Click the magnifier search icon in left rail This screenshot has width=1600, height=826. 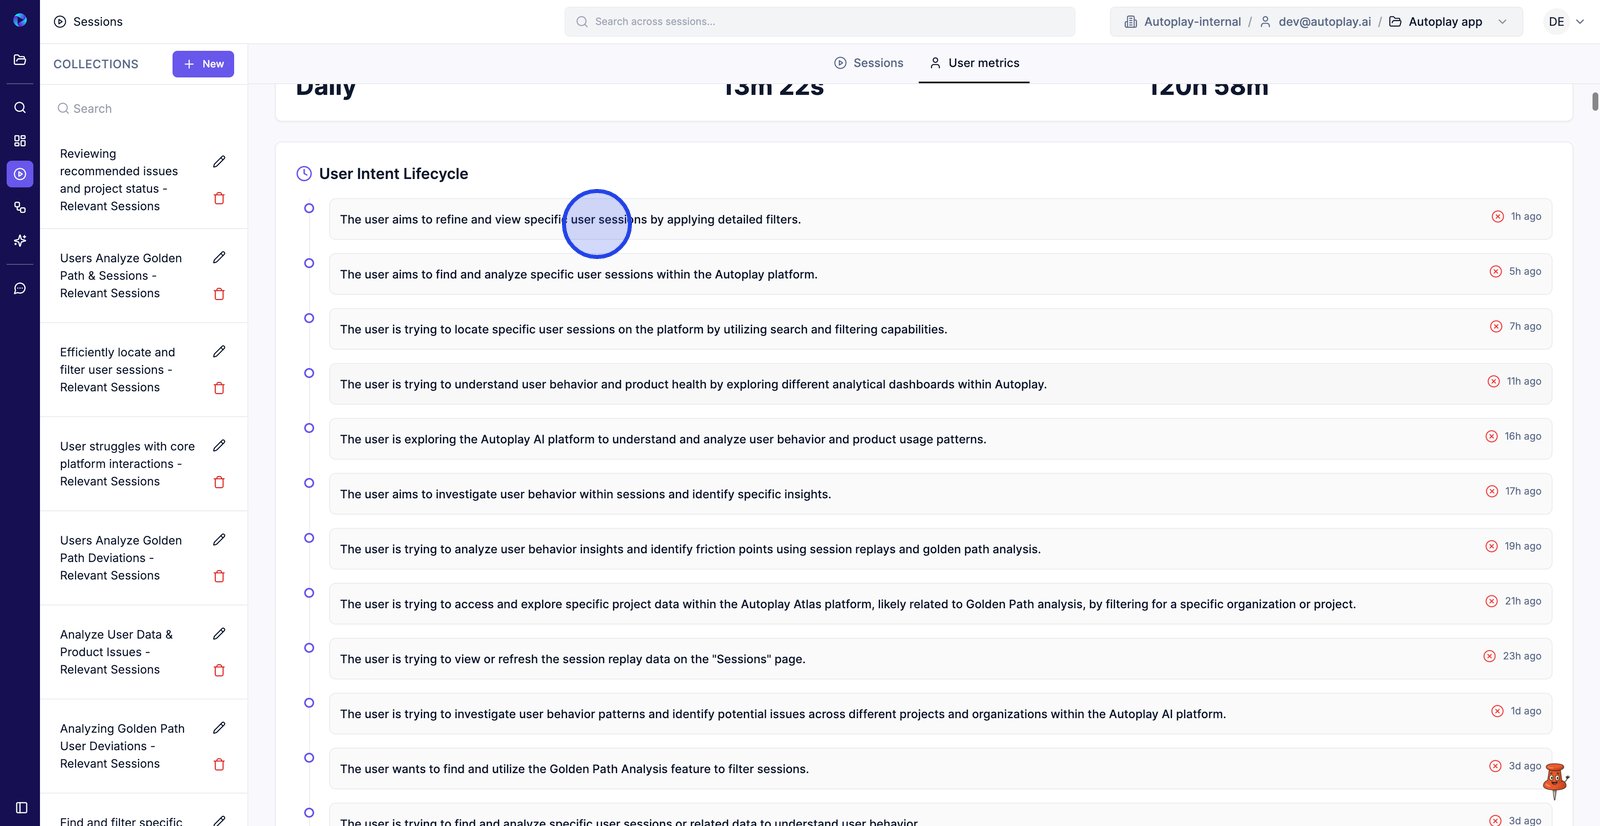point(20,107)
